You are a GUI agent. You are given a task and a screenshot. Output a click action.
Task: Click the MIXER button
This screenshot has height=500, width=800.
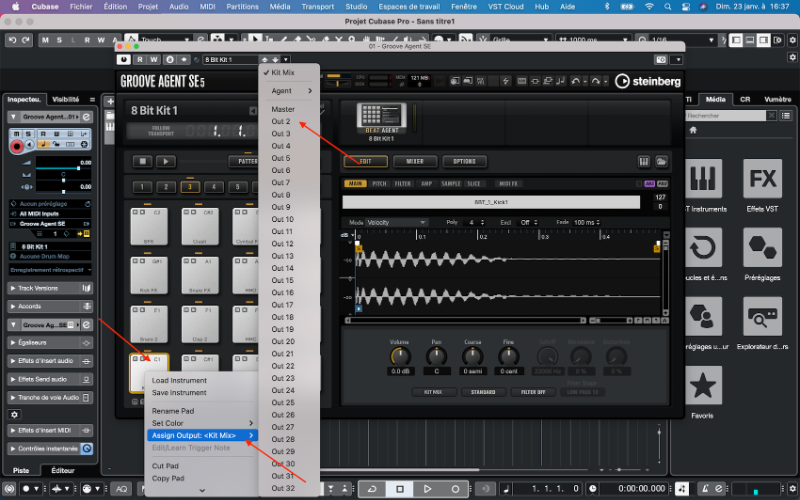click(414, 162)
